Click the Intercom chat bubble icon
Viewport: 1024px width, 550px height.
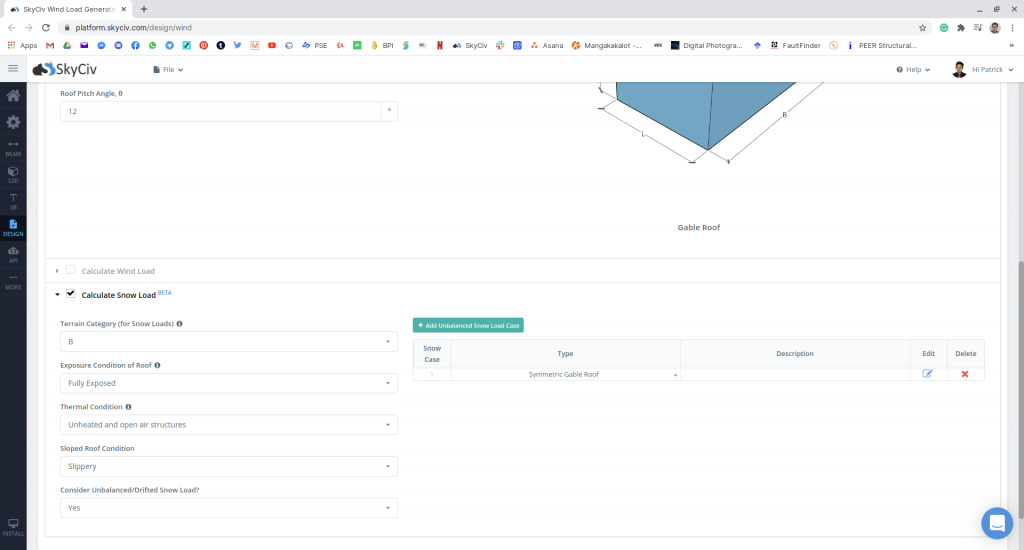996,522
